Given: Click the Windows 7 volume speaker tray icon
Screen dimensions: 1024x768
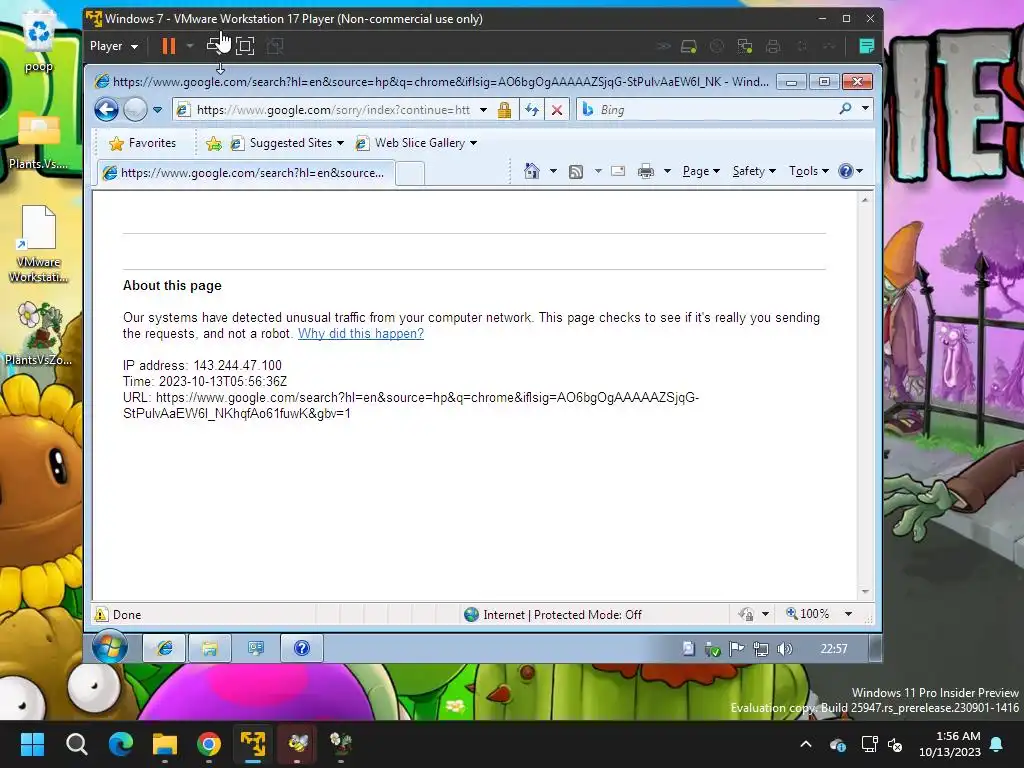Looking at the screenshot, I should 784,648.
